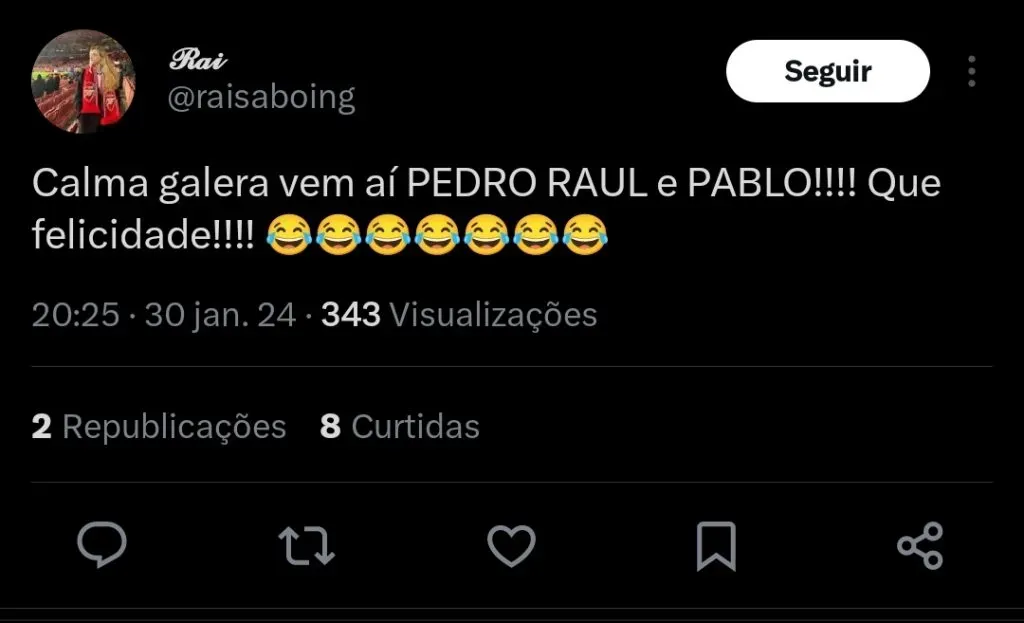Viewport: 1024px width, 623px height.
Task: Open the 20:25 timestamp
Action: click(76, 315)
